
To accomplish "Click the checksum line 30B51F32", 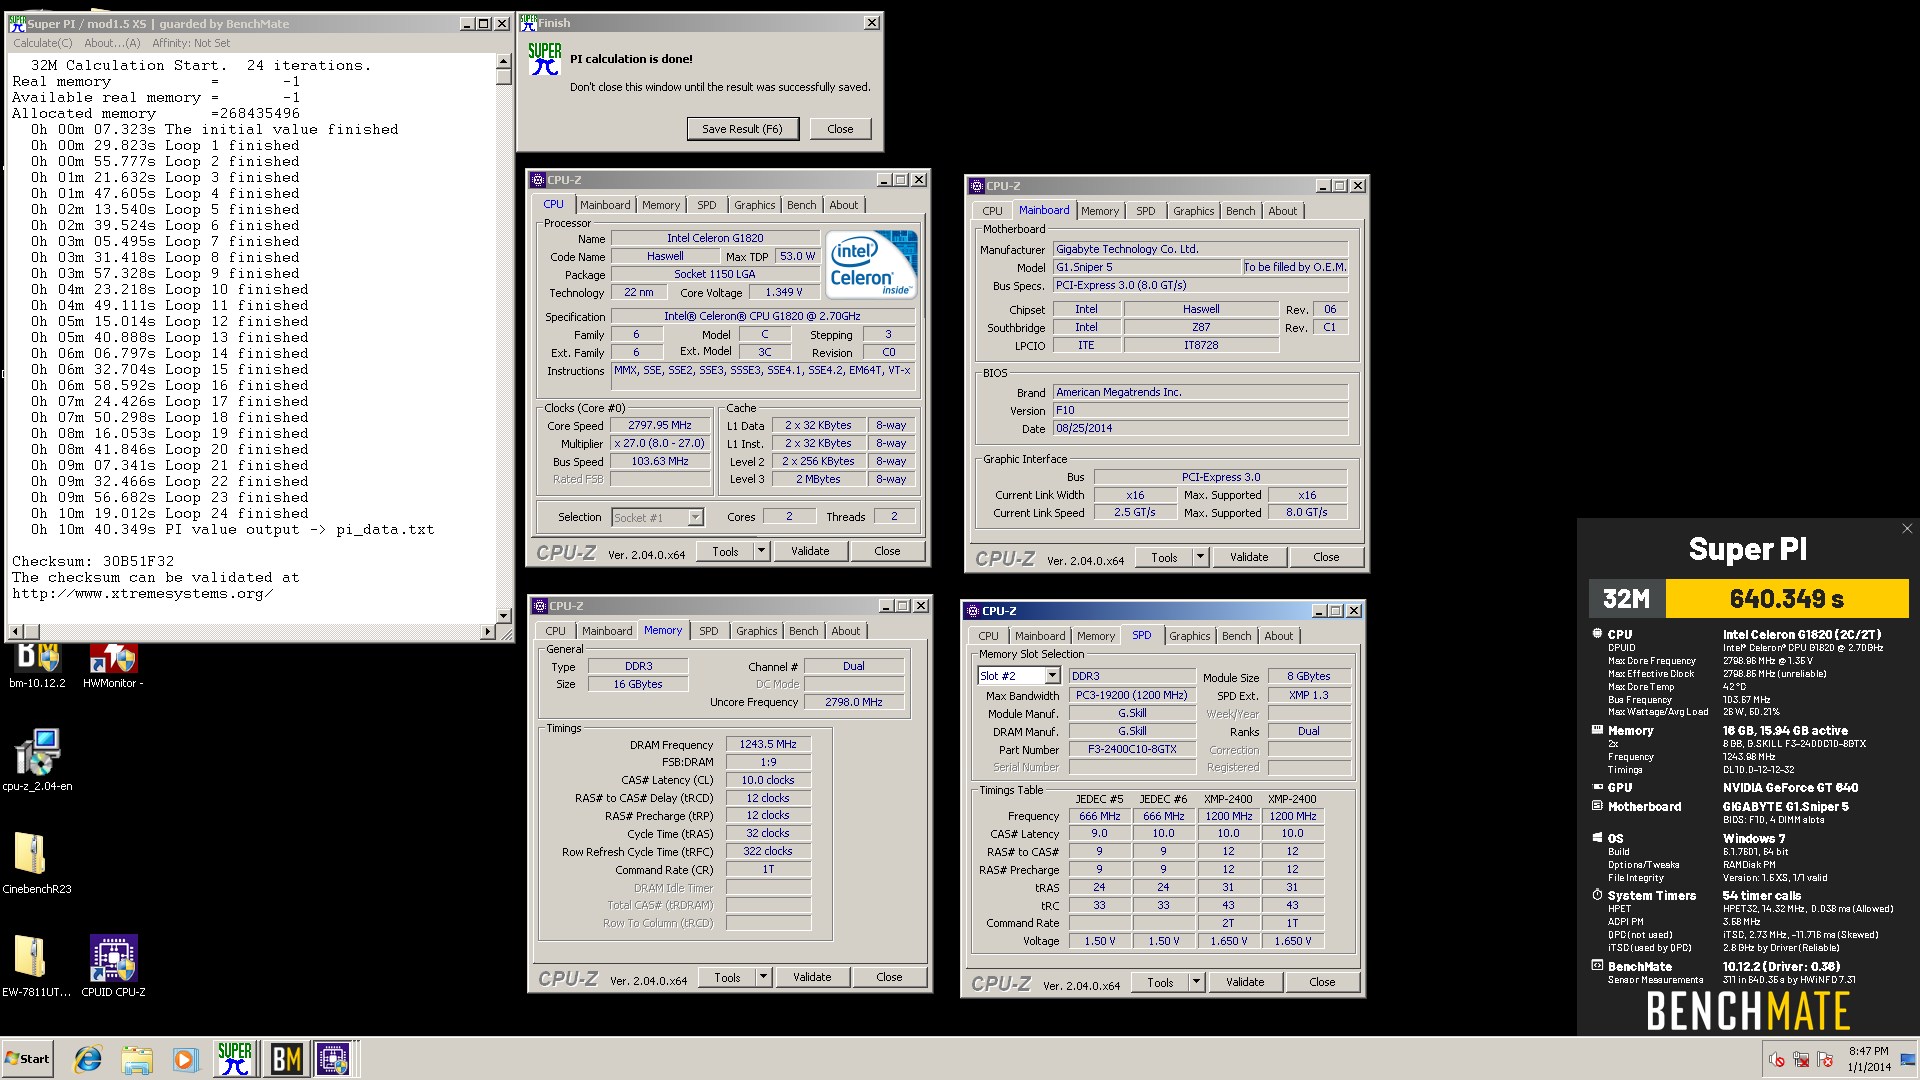I will 93,561.
